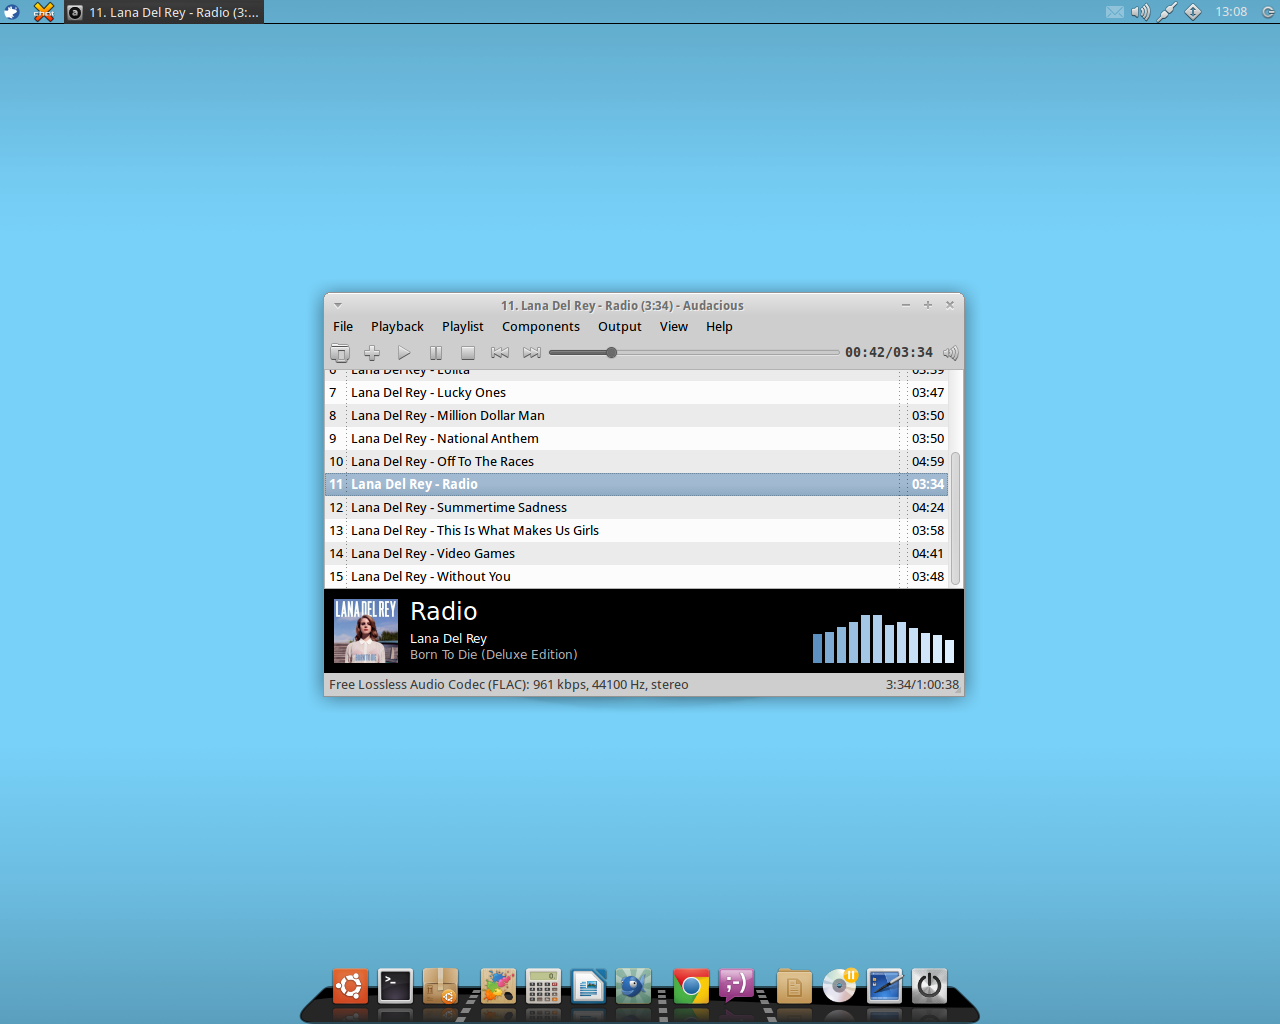The height and width of the screenshot is (1024, 1280).
Task: Click the Play button in the toolbar
Action: [404, 353]
